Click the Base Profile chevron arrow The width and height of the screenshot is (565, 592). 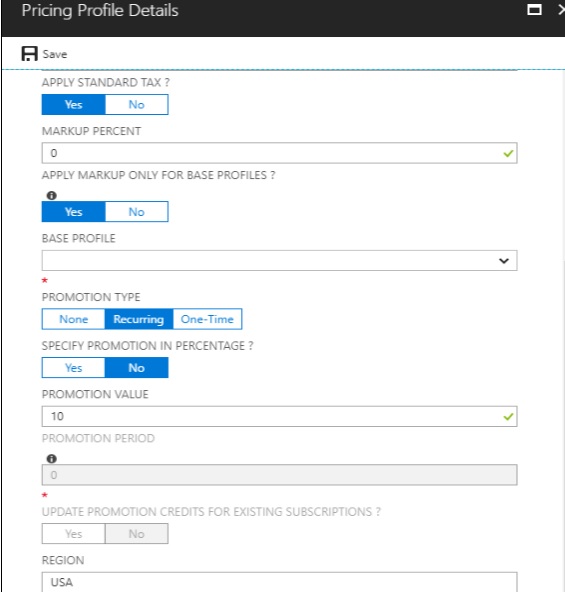click(504, 261)
